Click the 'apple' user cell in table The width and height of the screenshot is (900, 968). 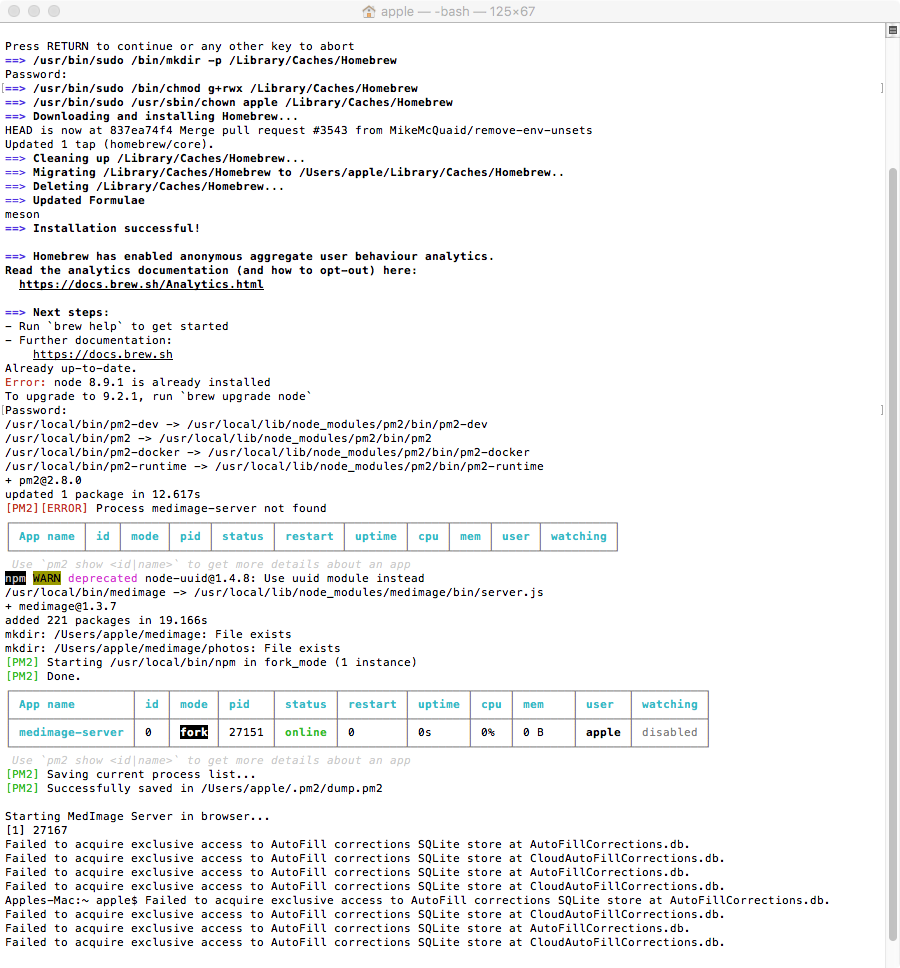tap(603, 732)
